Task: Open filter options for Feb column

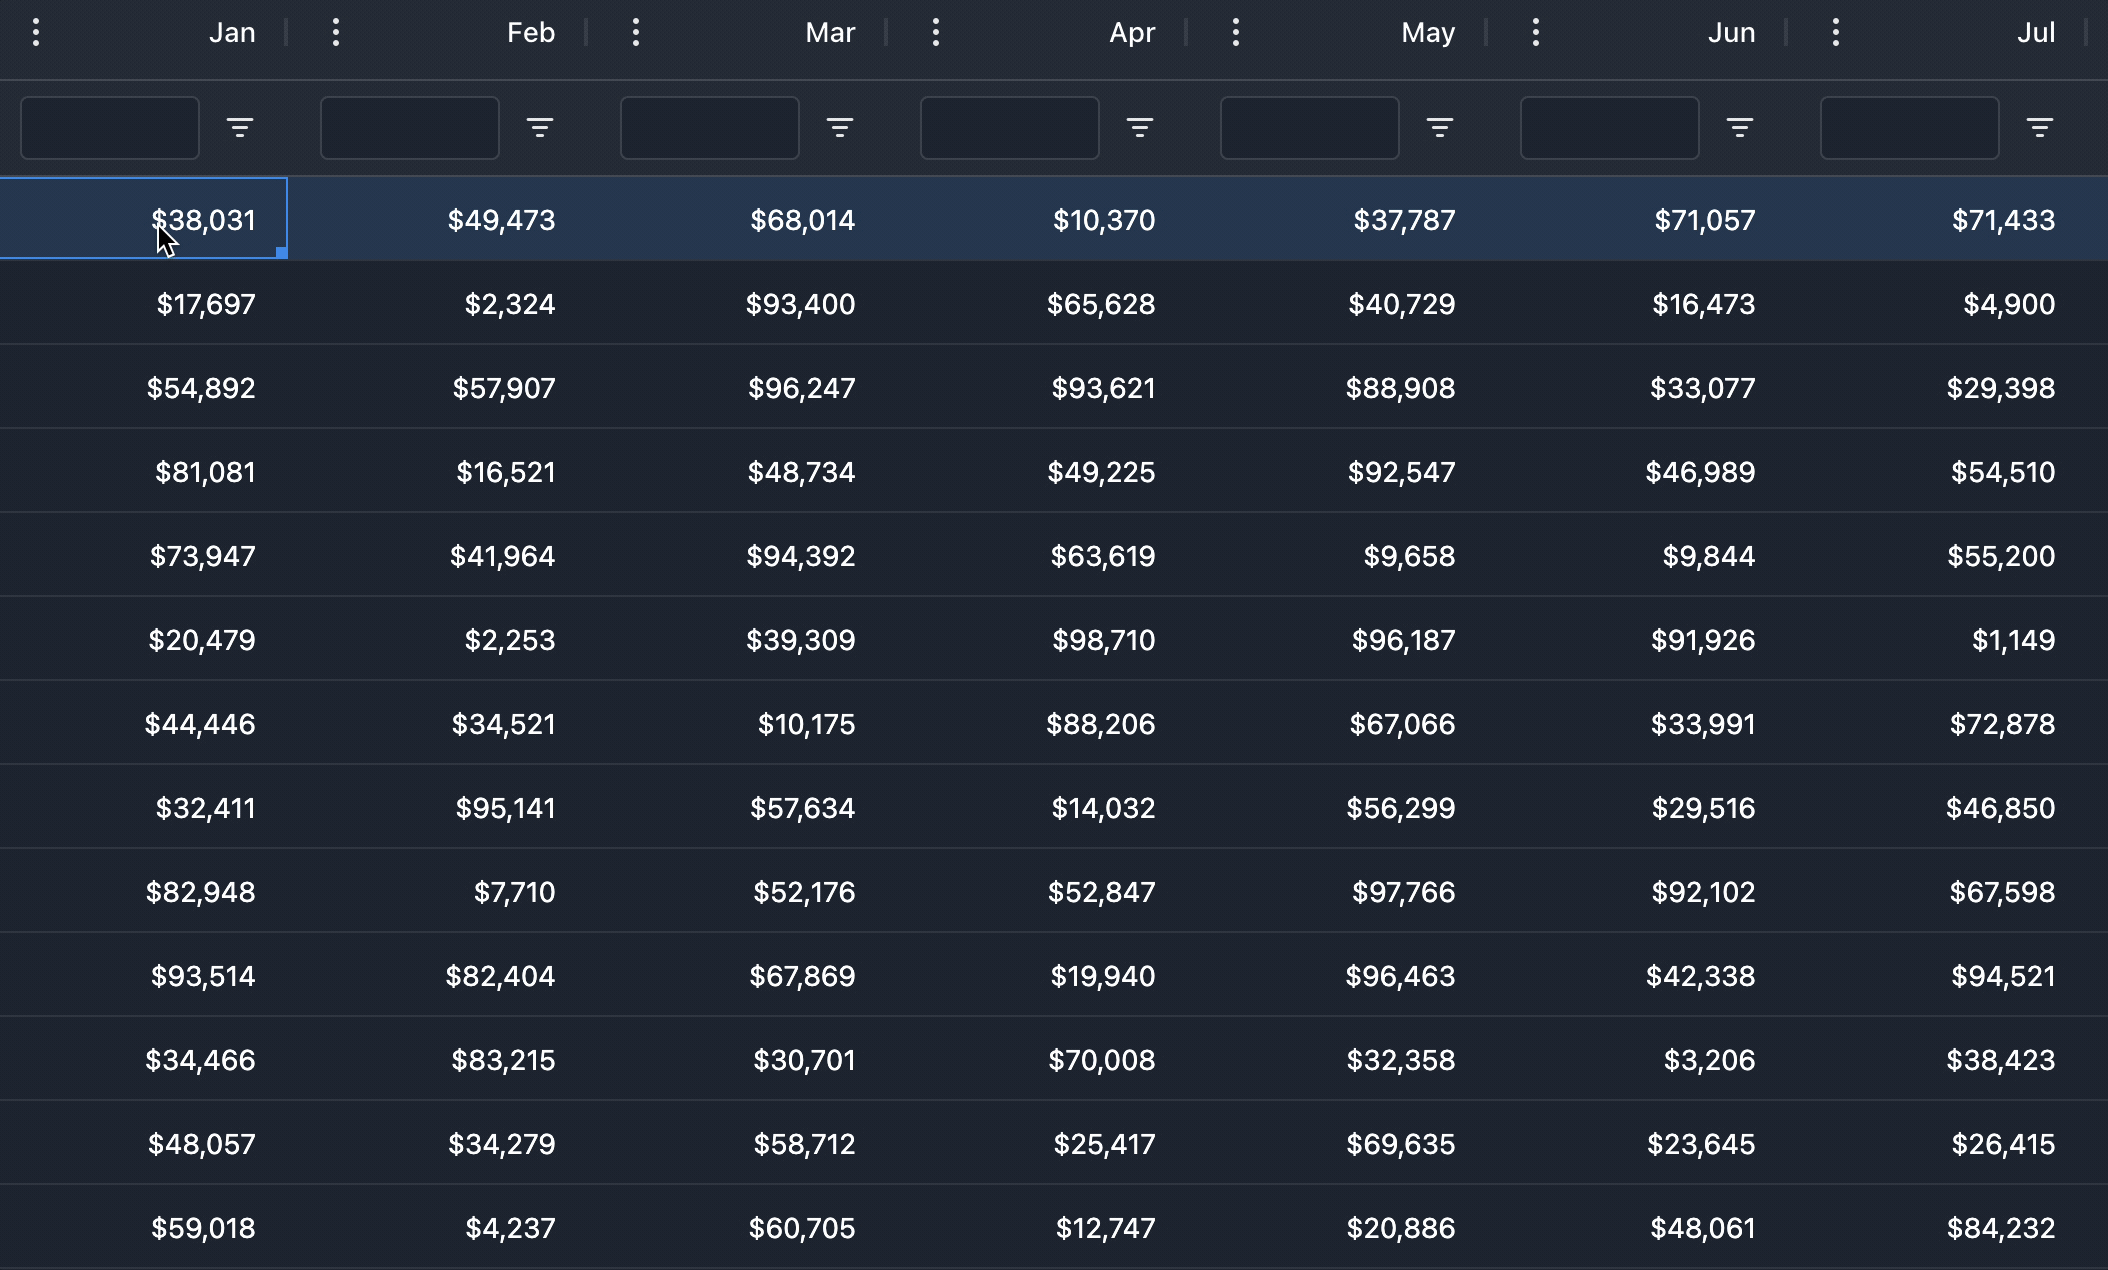Action: point(540,128)
